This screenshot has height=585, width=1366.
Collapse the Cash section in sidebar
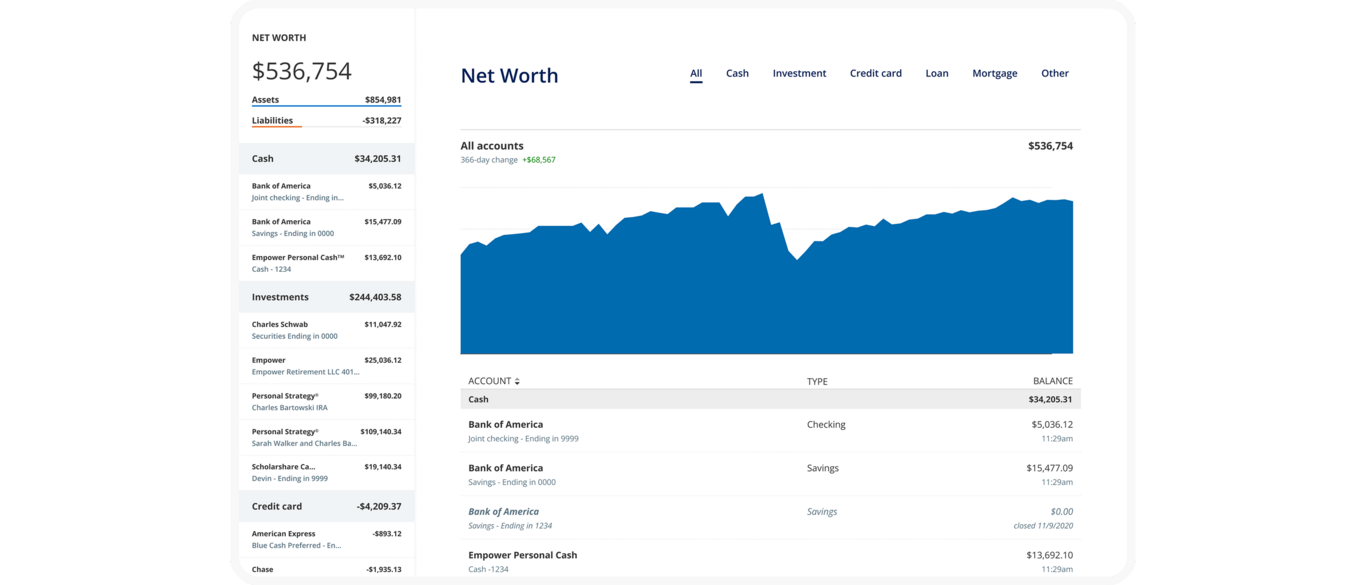coord(326,159)
